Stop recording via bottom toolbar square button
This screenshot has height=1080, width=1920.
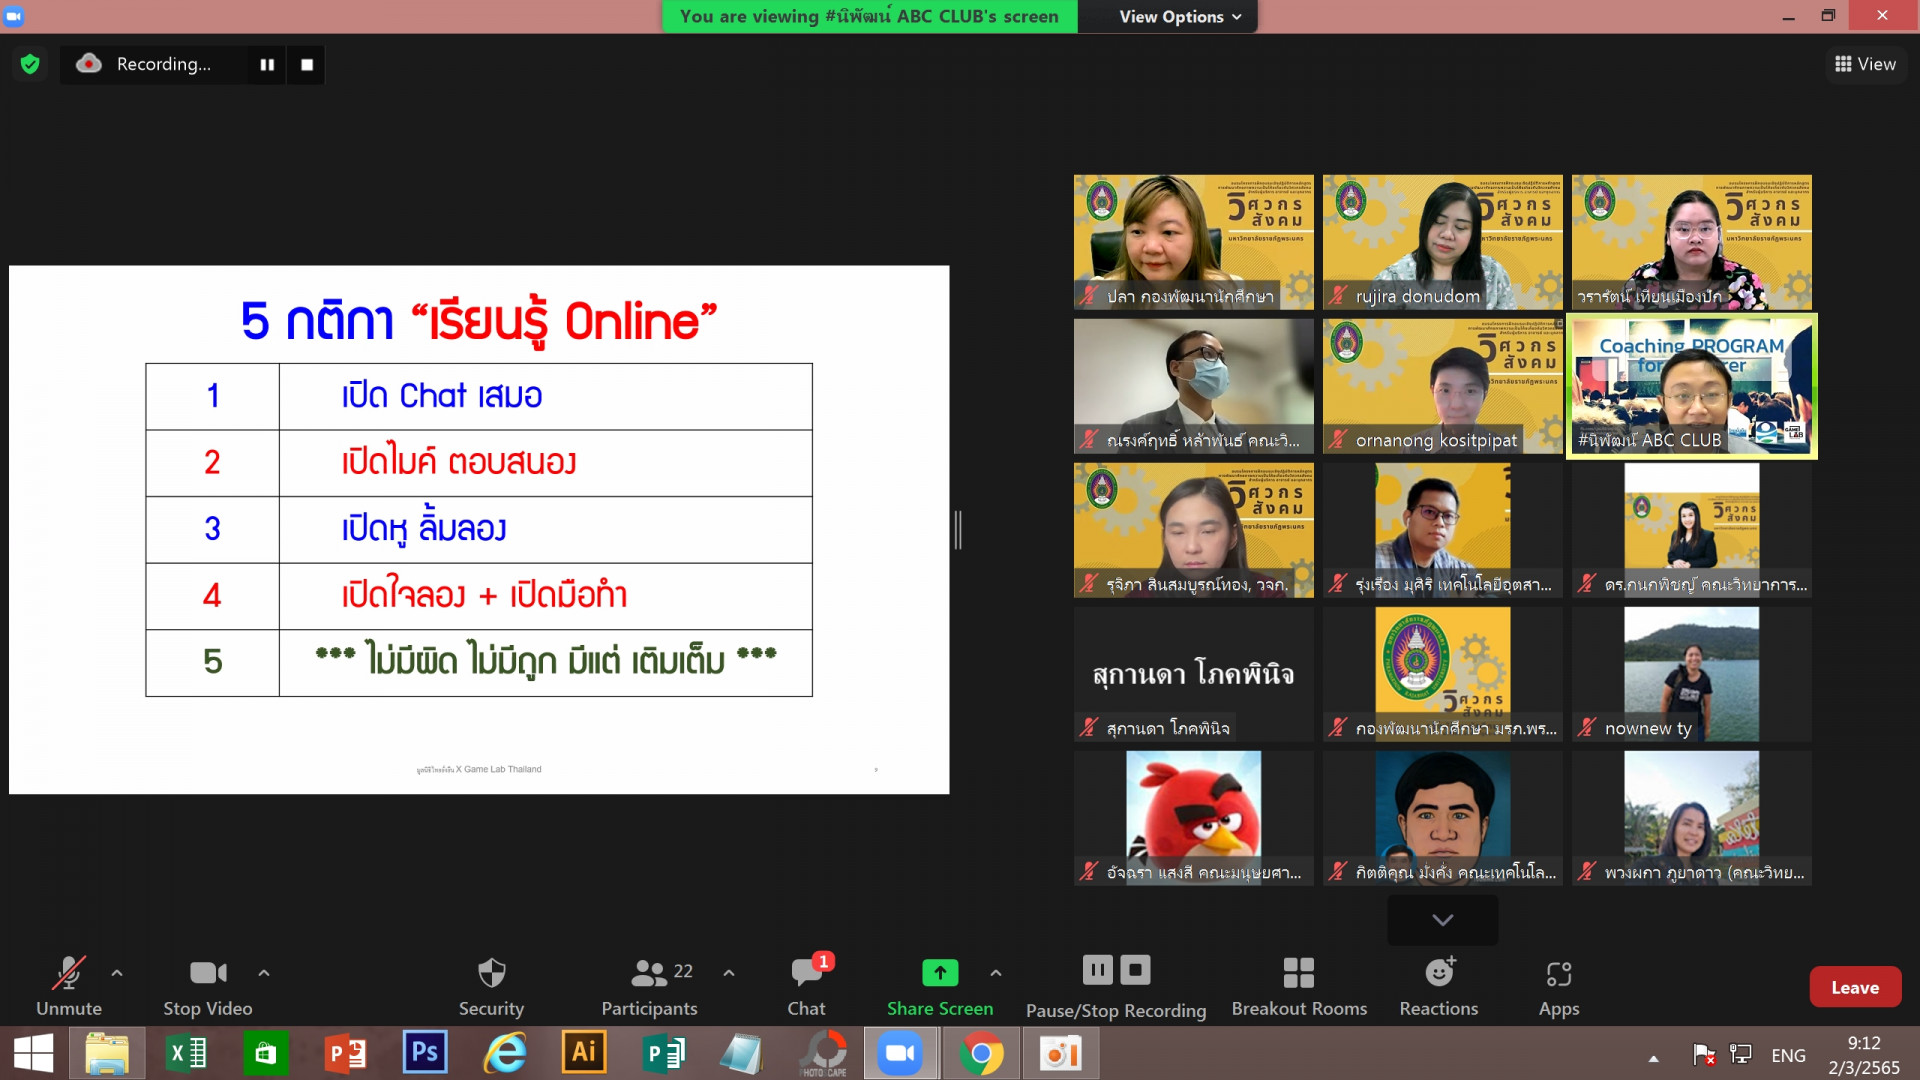[1135, 970]
